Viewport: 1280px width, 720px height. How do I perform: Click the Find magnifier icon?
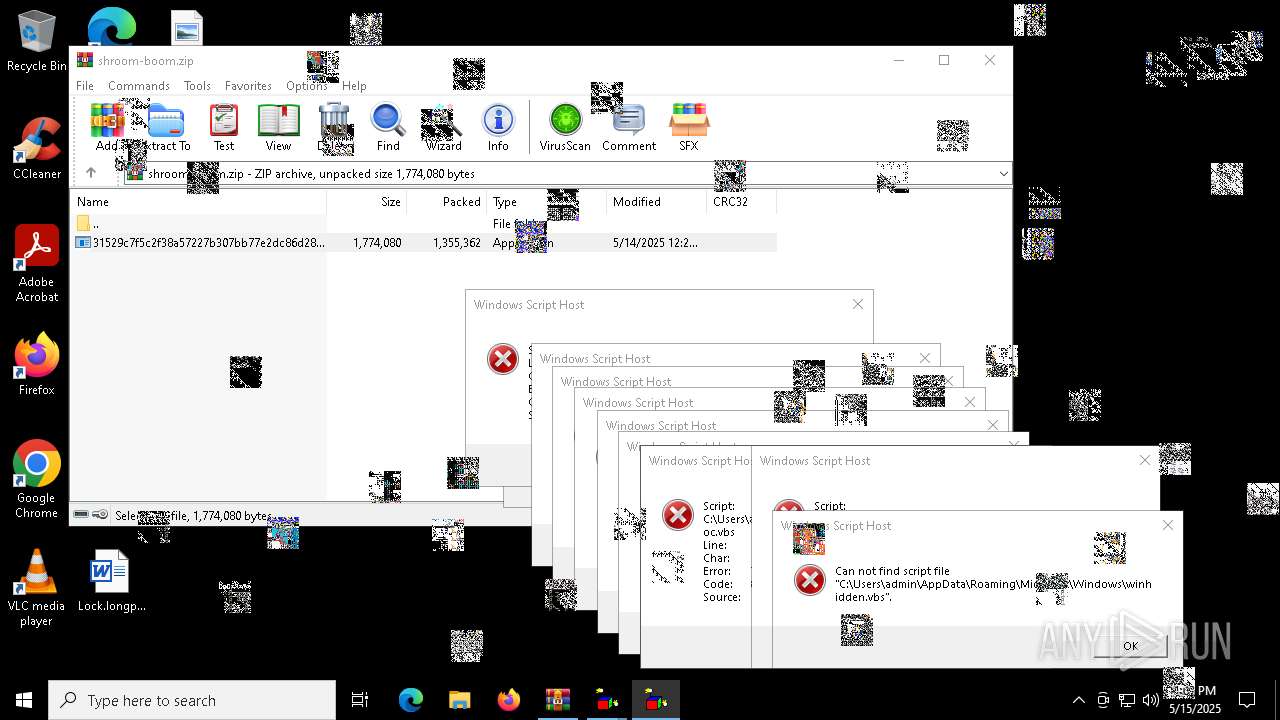point(388,128)
